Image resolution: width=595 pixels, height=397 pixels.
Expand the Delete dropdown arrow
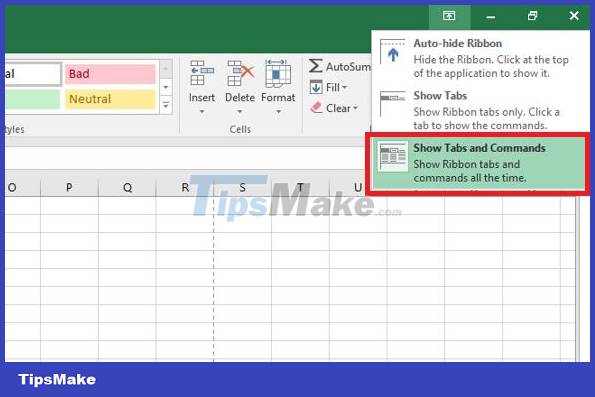240,112
